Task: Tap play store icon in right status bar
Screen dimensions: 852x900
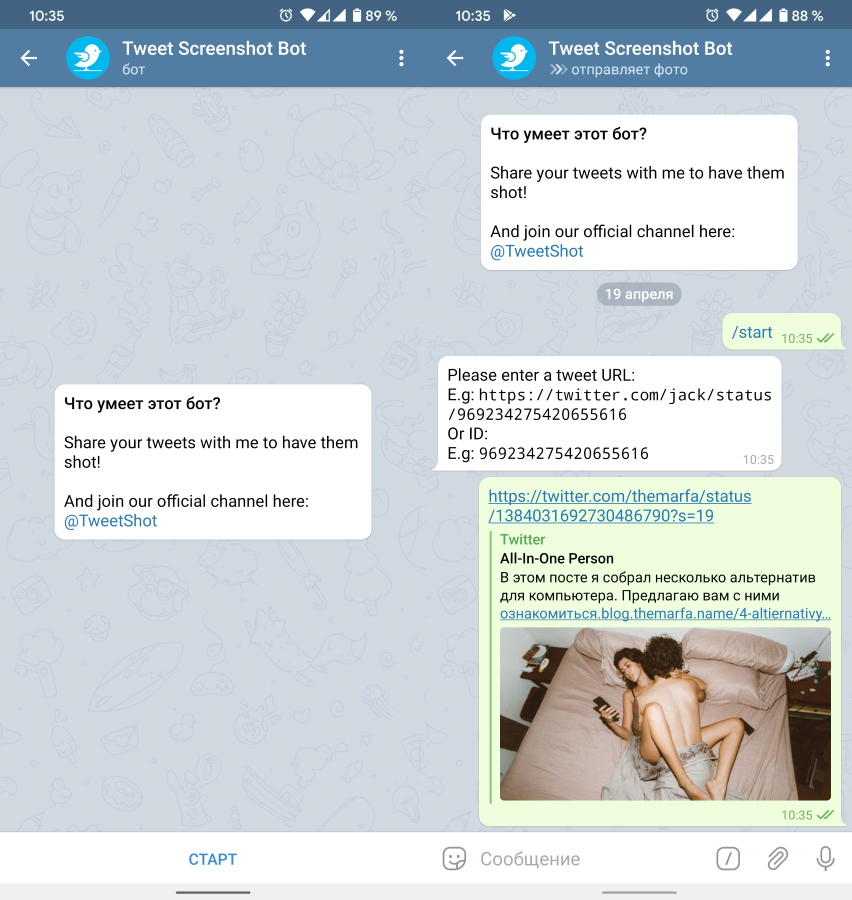Action: (509, 15)
